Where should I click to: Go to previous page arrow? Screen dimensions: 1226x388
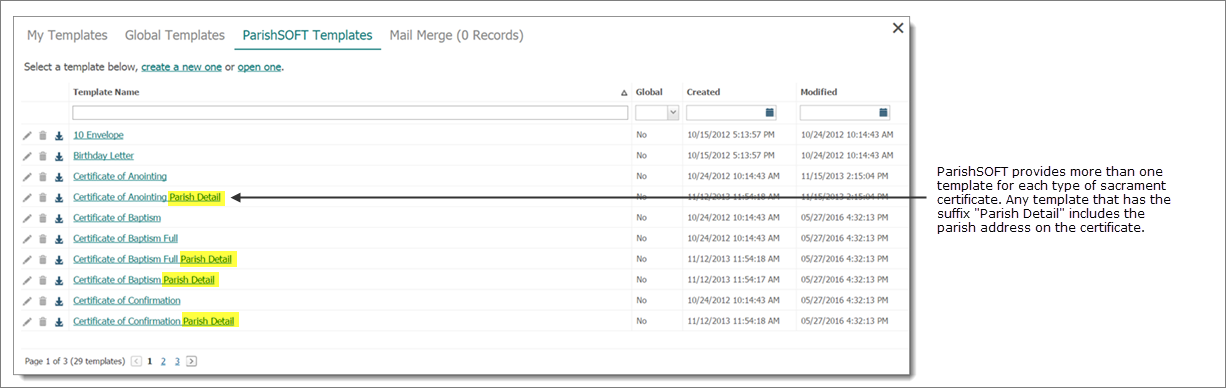(x=137, y=361)
